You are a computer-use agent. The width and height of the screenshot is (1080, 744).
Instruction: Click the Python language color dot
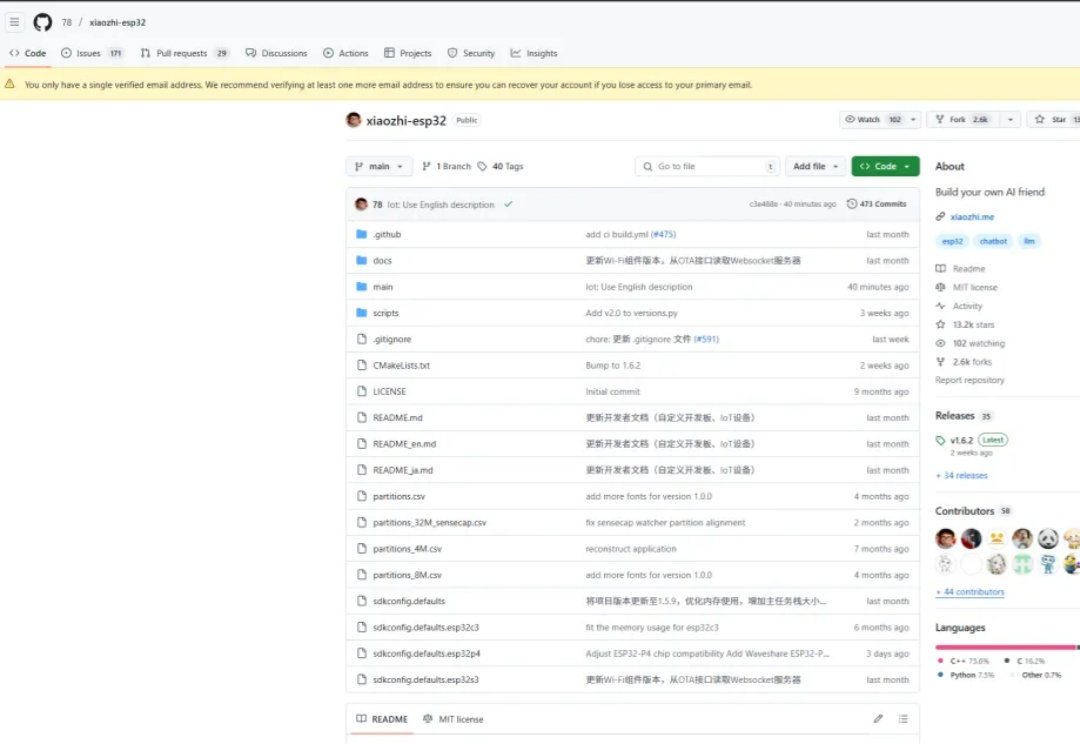pyautogui.click(x=940, y=675)
